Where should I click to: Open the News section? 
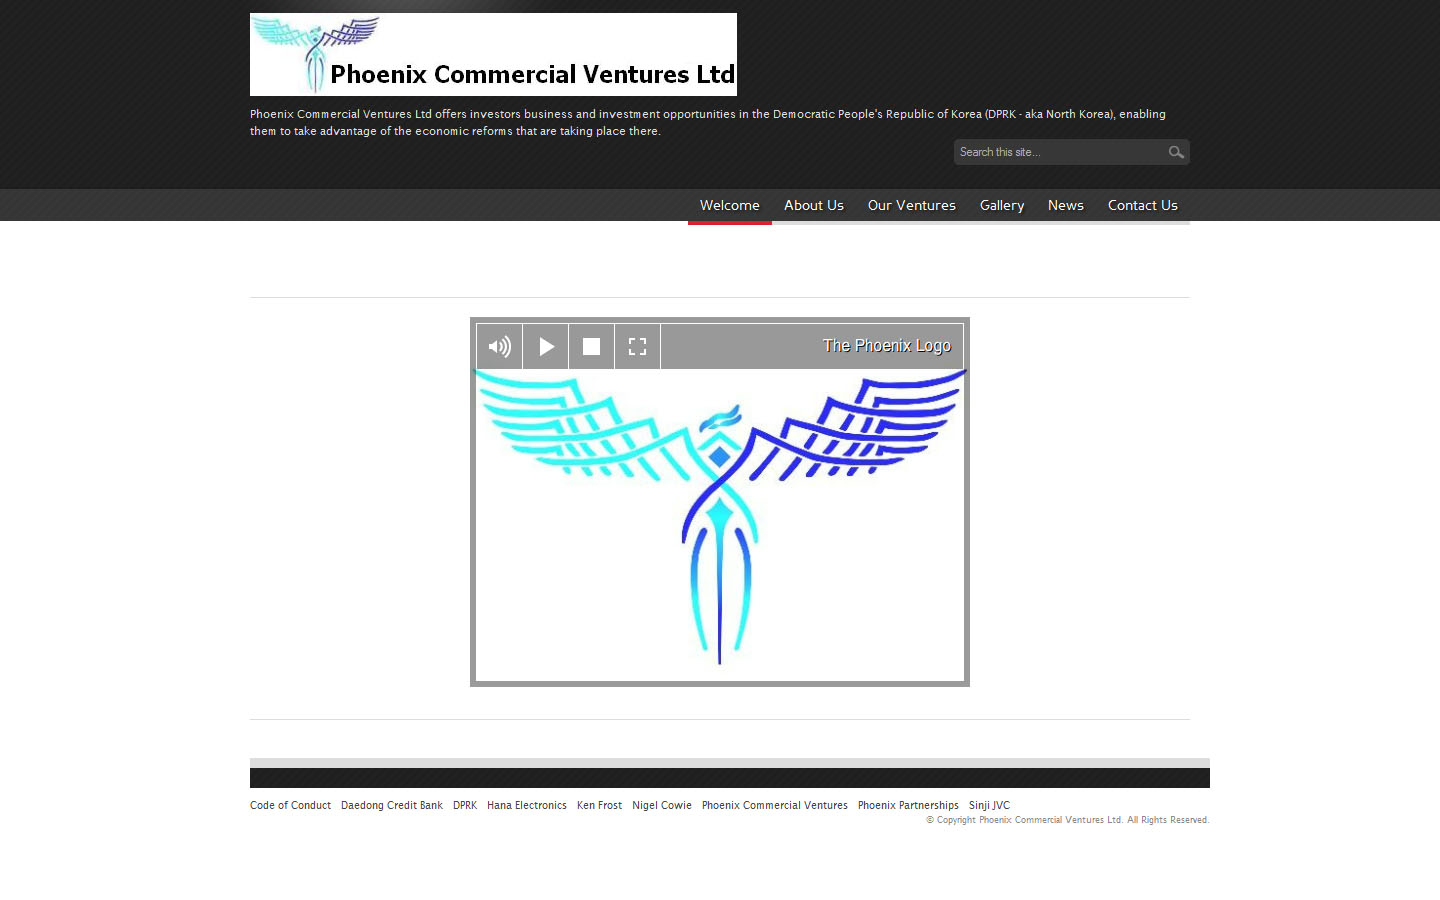(x=1065, y=205)
